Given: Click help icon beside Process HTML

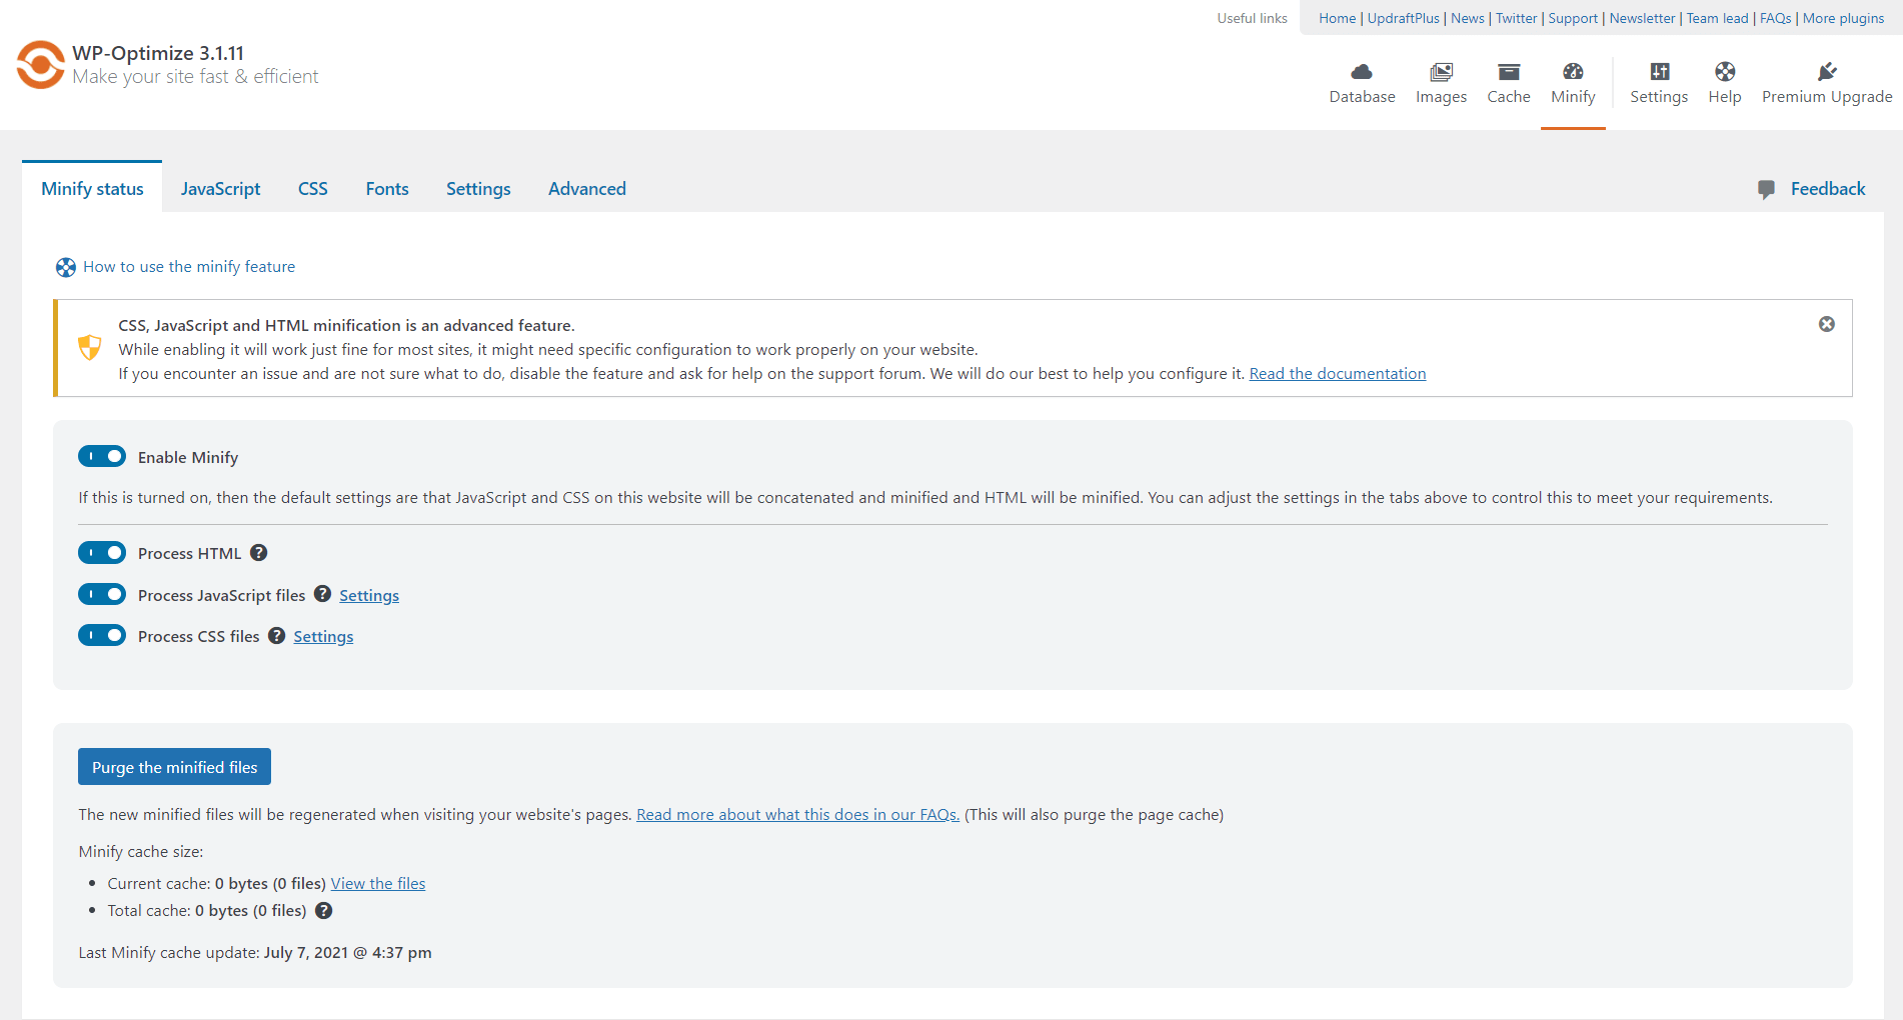Looking at the screenshot, I should 259,553.
